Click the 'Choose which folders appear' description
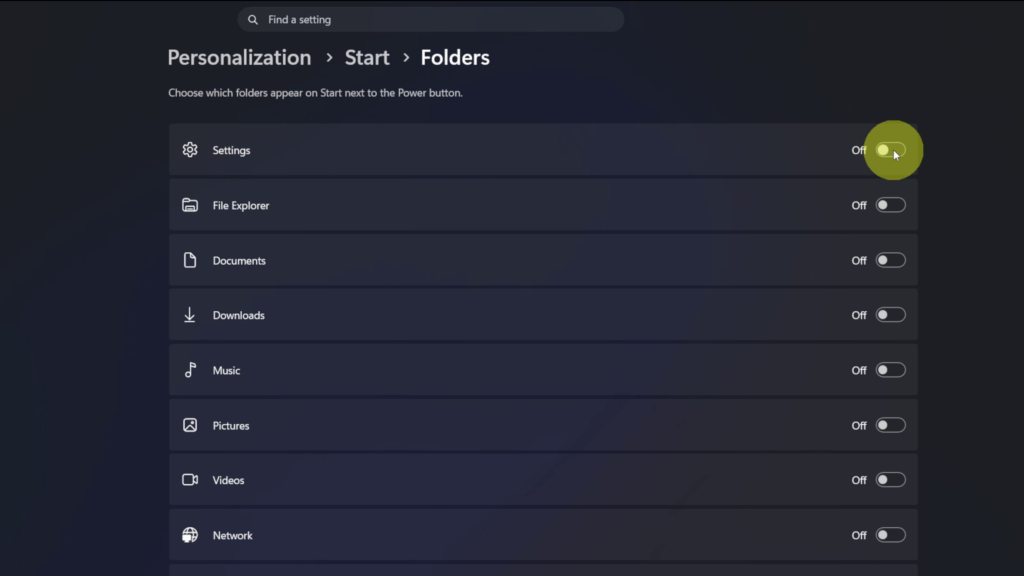1024x576 pixels. pos(315,93)
